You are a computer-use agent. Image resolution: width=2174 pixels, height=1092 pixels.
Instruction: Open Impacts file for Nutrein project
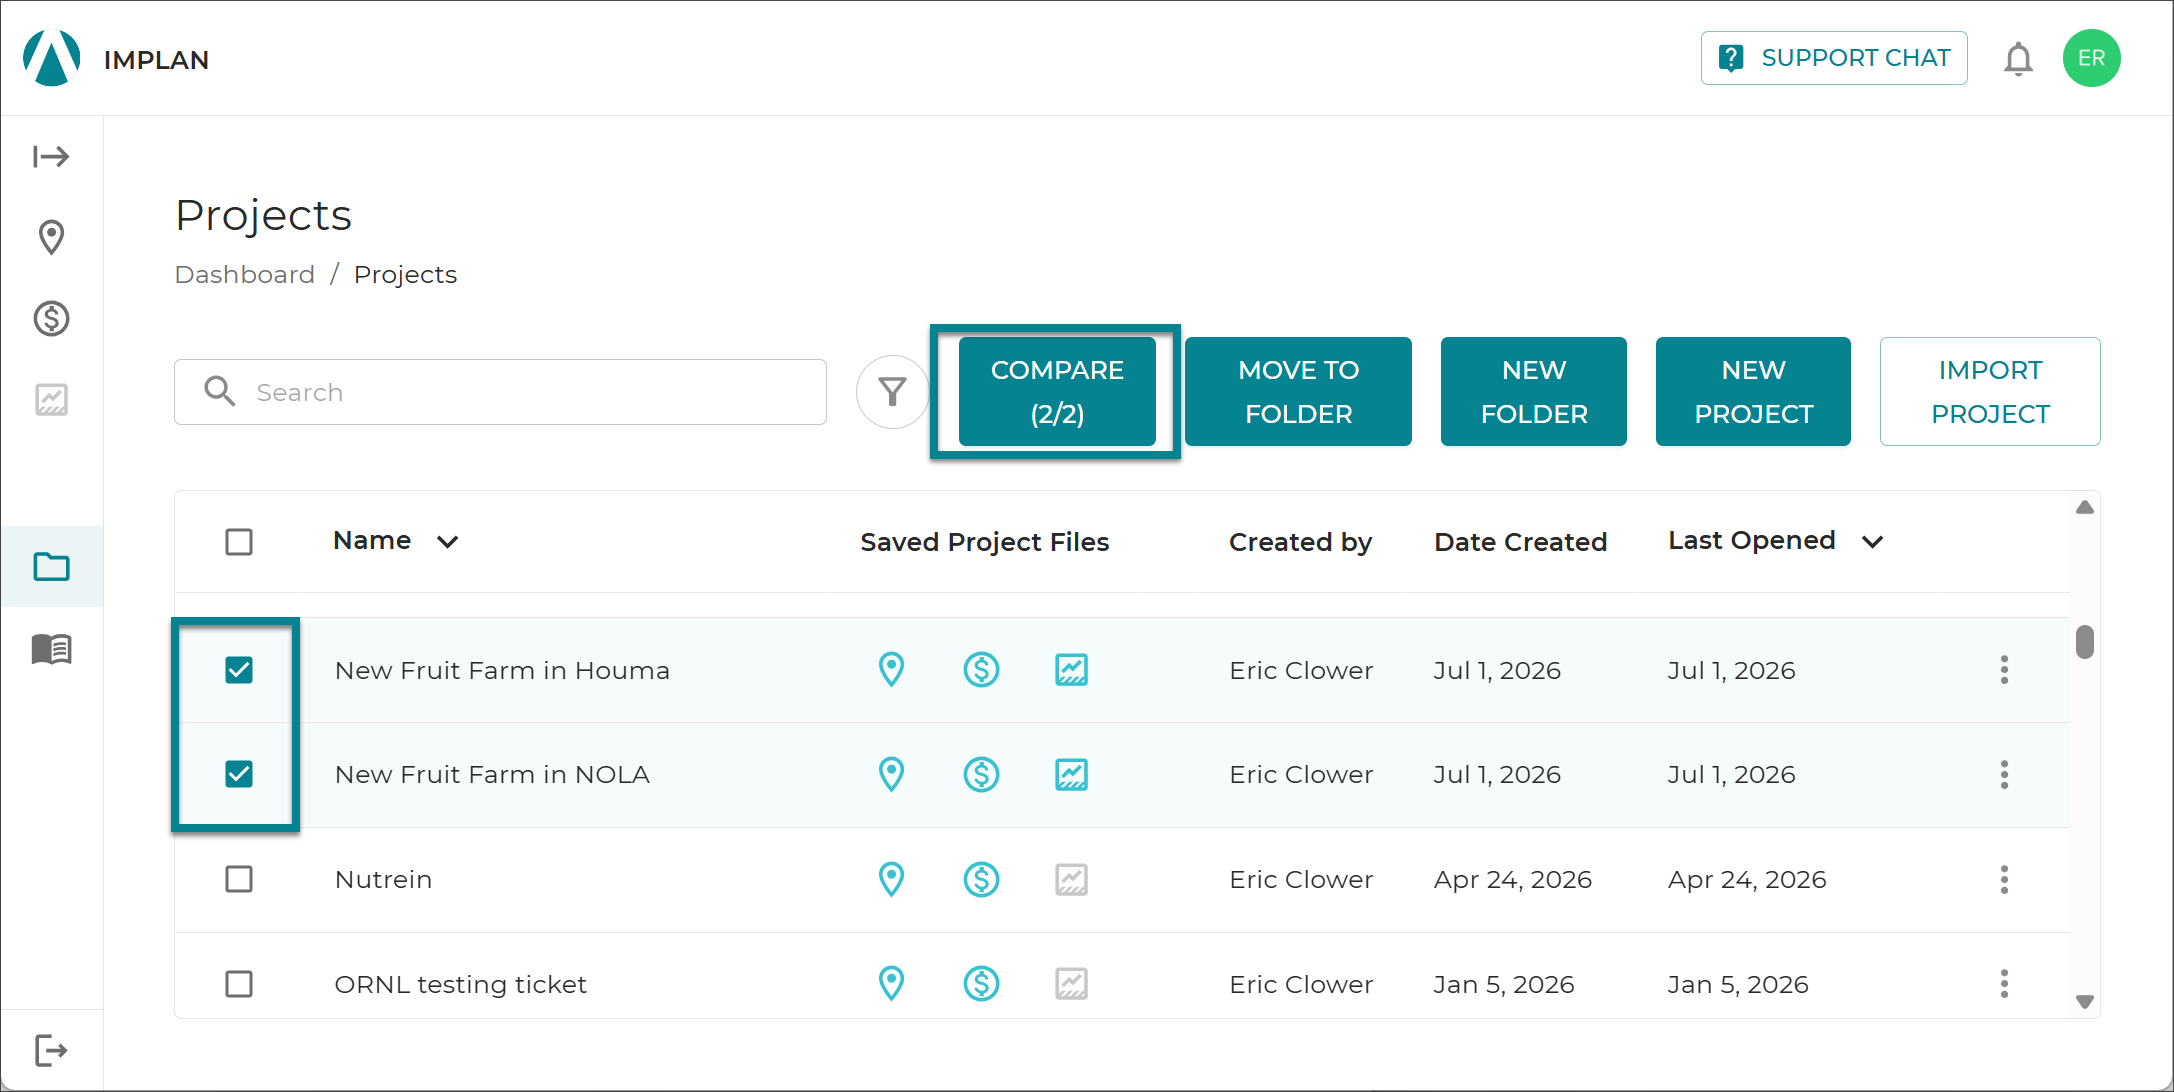981,879
